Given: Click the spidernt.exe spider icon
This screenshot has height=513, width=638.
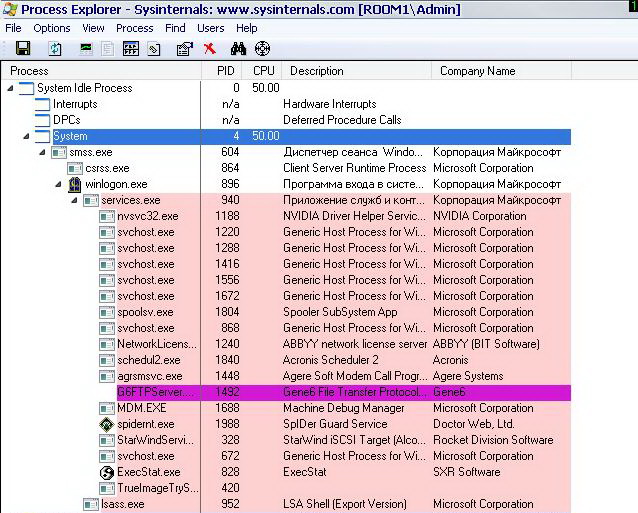Looking at the screenshot, I should point(107,424).
